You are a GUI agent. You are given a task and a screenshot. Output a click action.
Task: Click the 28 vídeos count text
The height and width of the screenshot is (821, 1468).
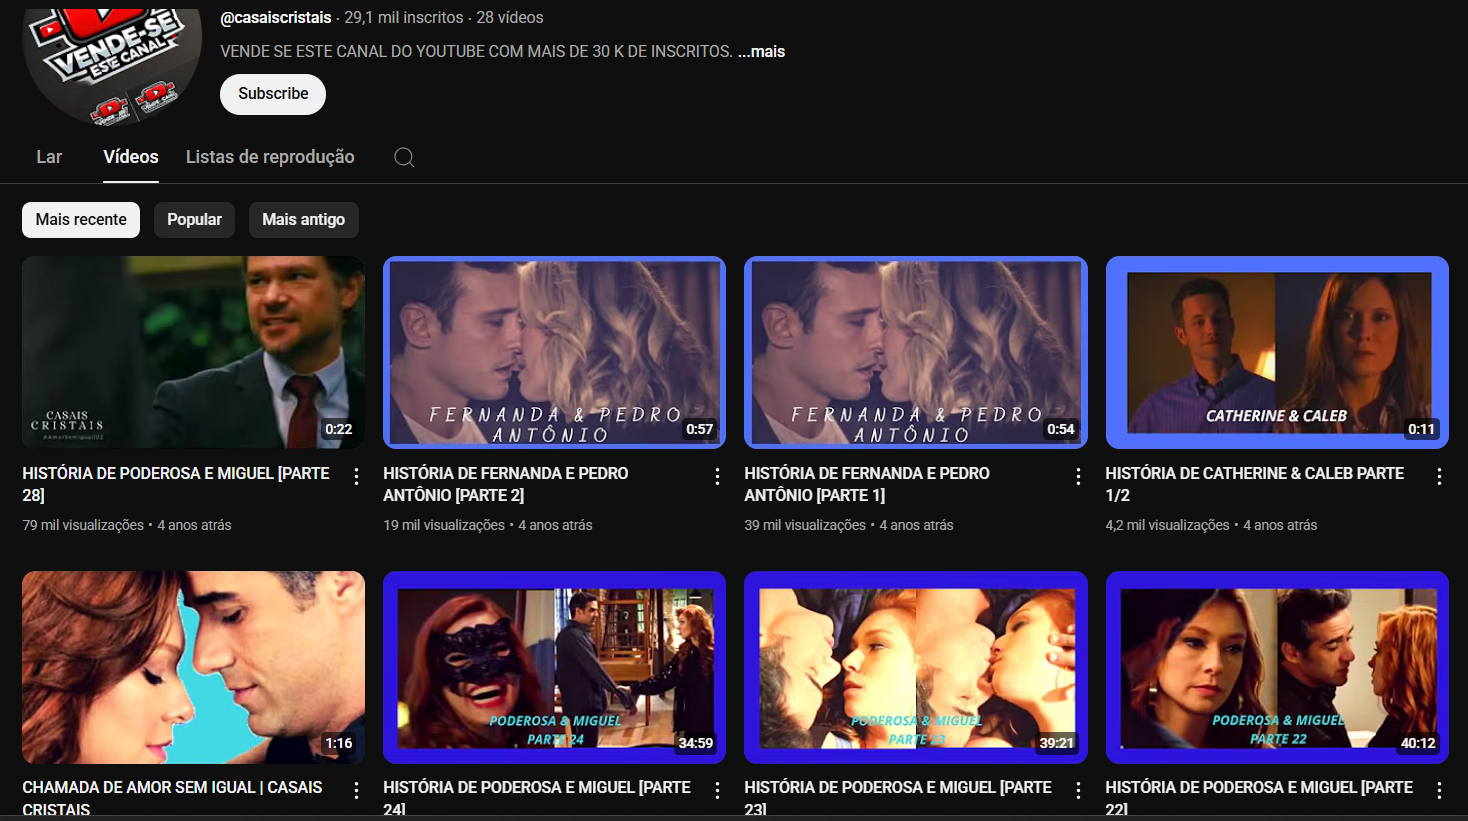click(510, 18)
